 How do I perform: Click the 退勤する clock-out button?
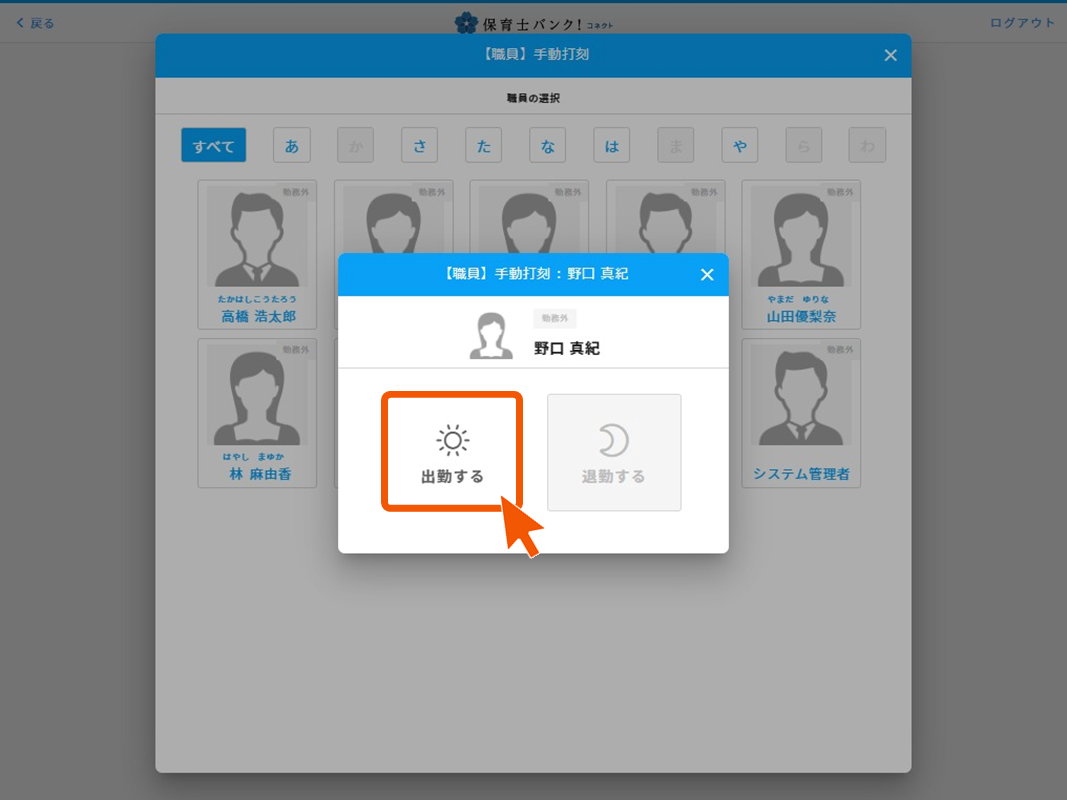pos(614,452)
